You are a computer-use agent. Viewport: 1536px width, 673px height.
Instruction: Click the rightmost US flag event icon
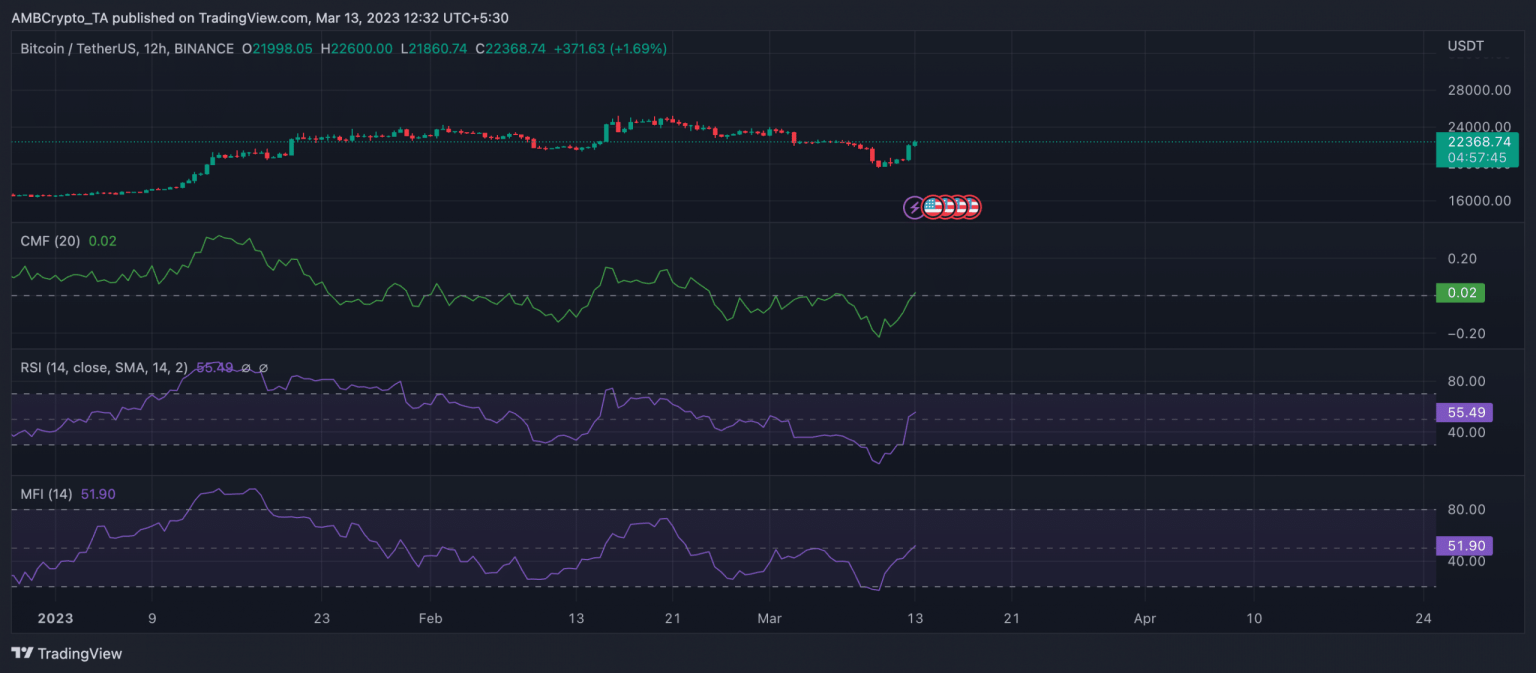click(x=970, y=208)
